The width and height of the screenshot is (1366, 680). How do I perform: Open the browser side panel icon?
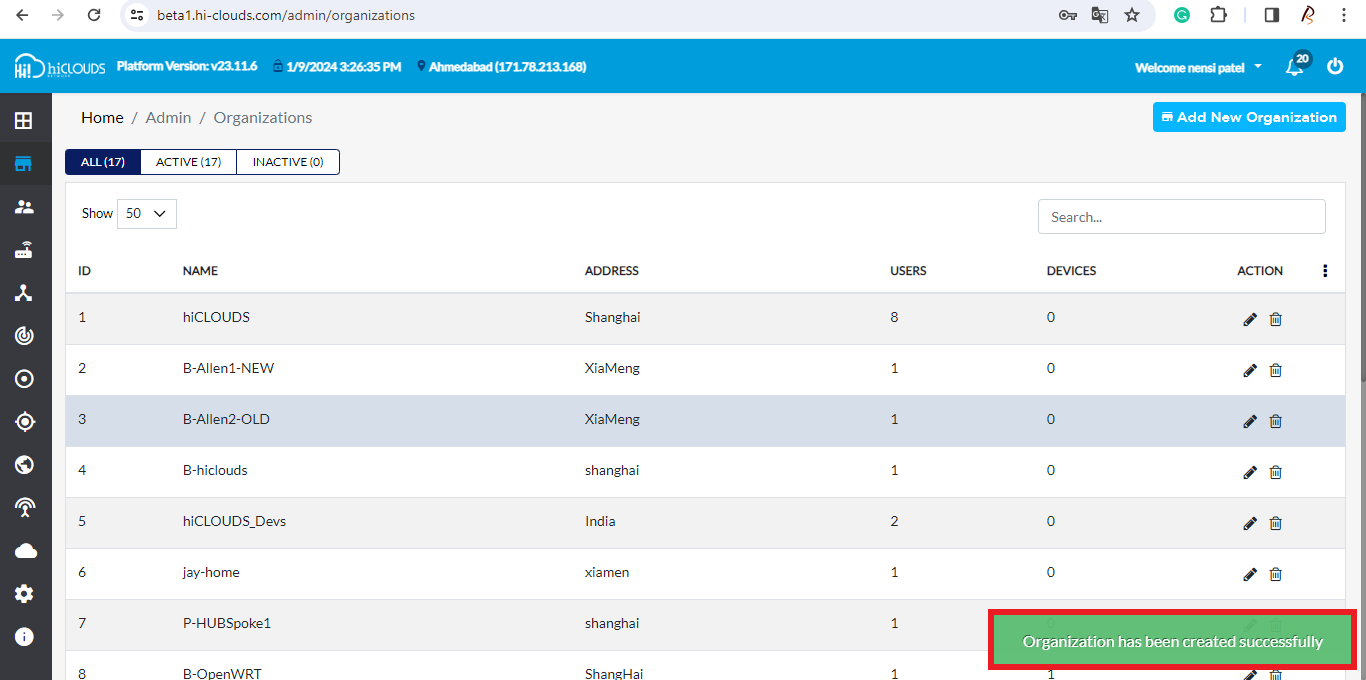[1272, 15]
